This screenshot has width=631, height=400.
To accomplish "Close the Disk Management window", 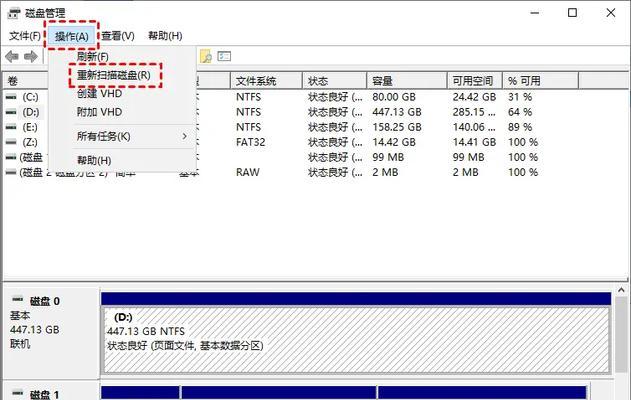I will coord(611,13).
